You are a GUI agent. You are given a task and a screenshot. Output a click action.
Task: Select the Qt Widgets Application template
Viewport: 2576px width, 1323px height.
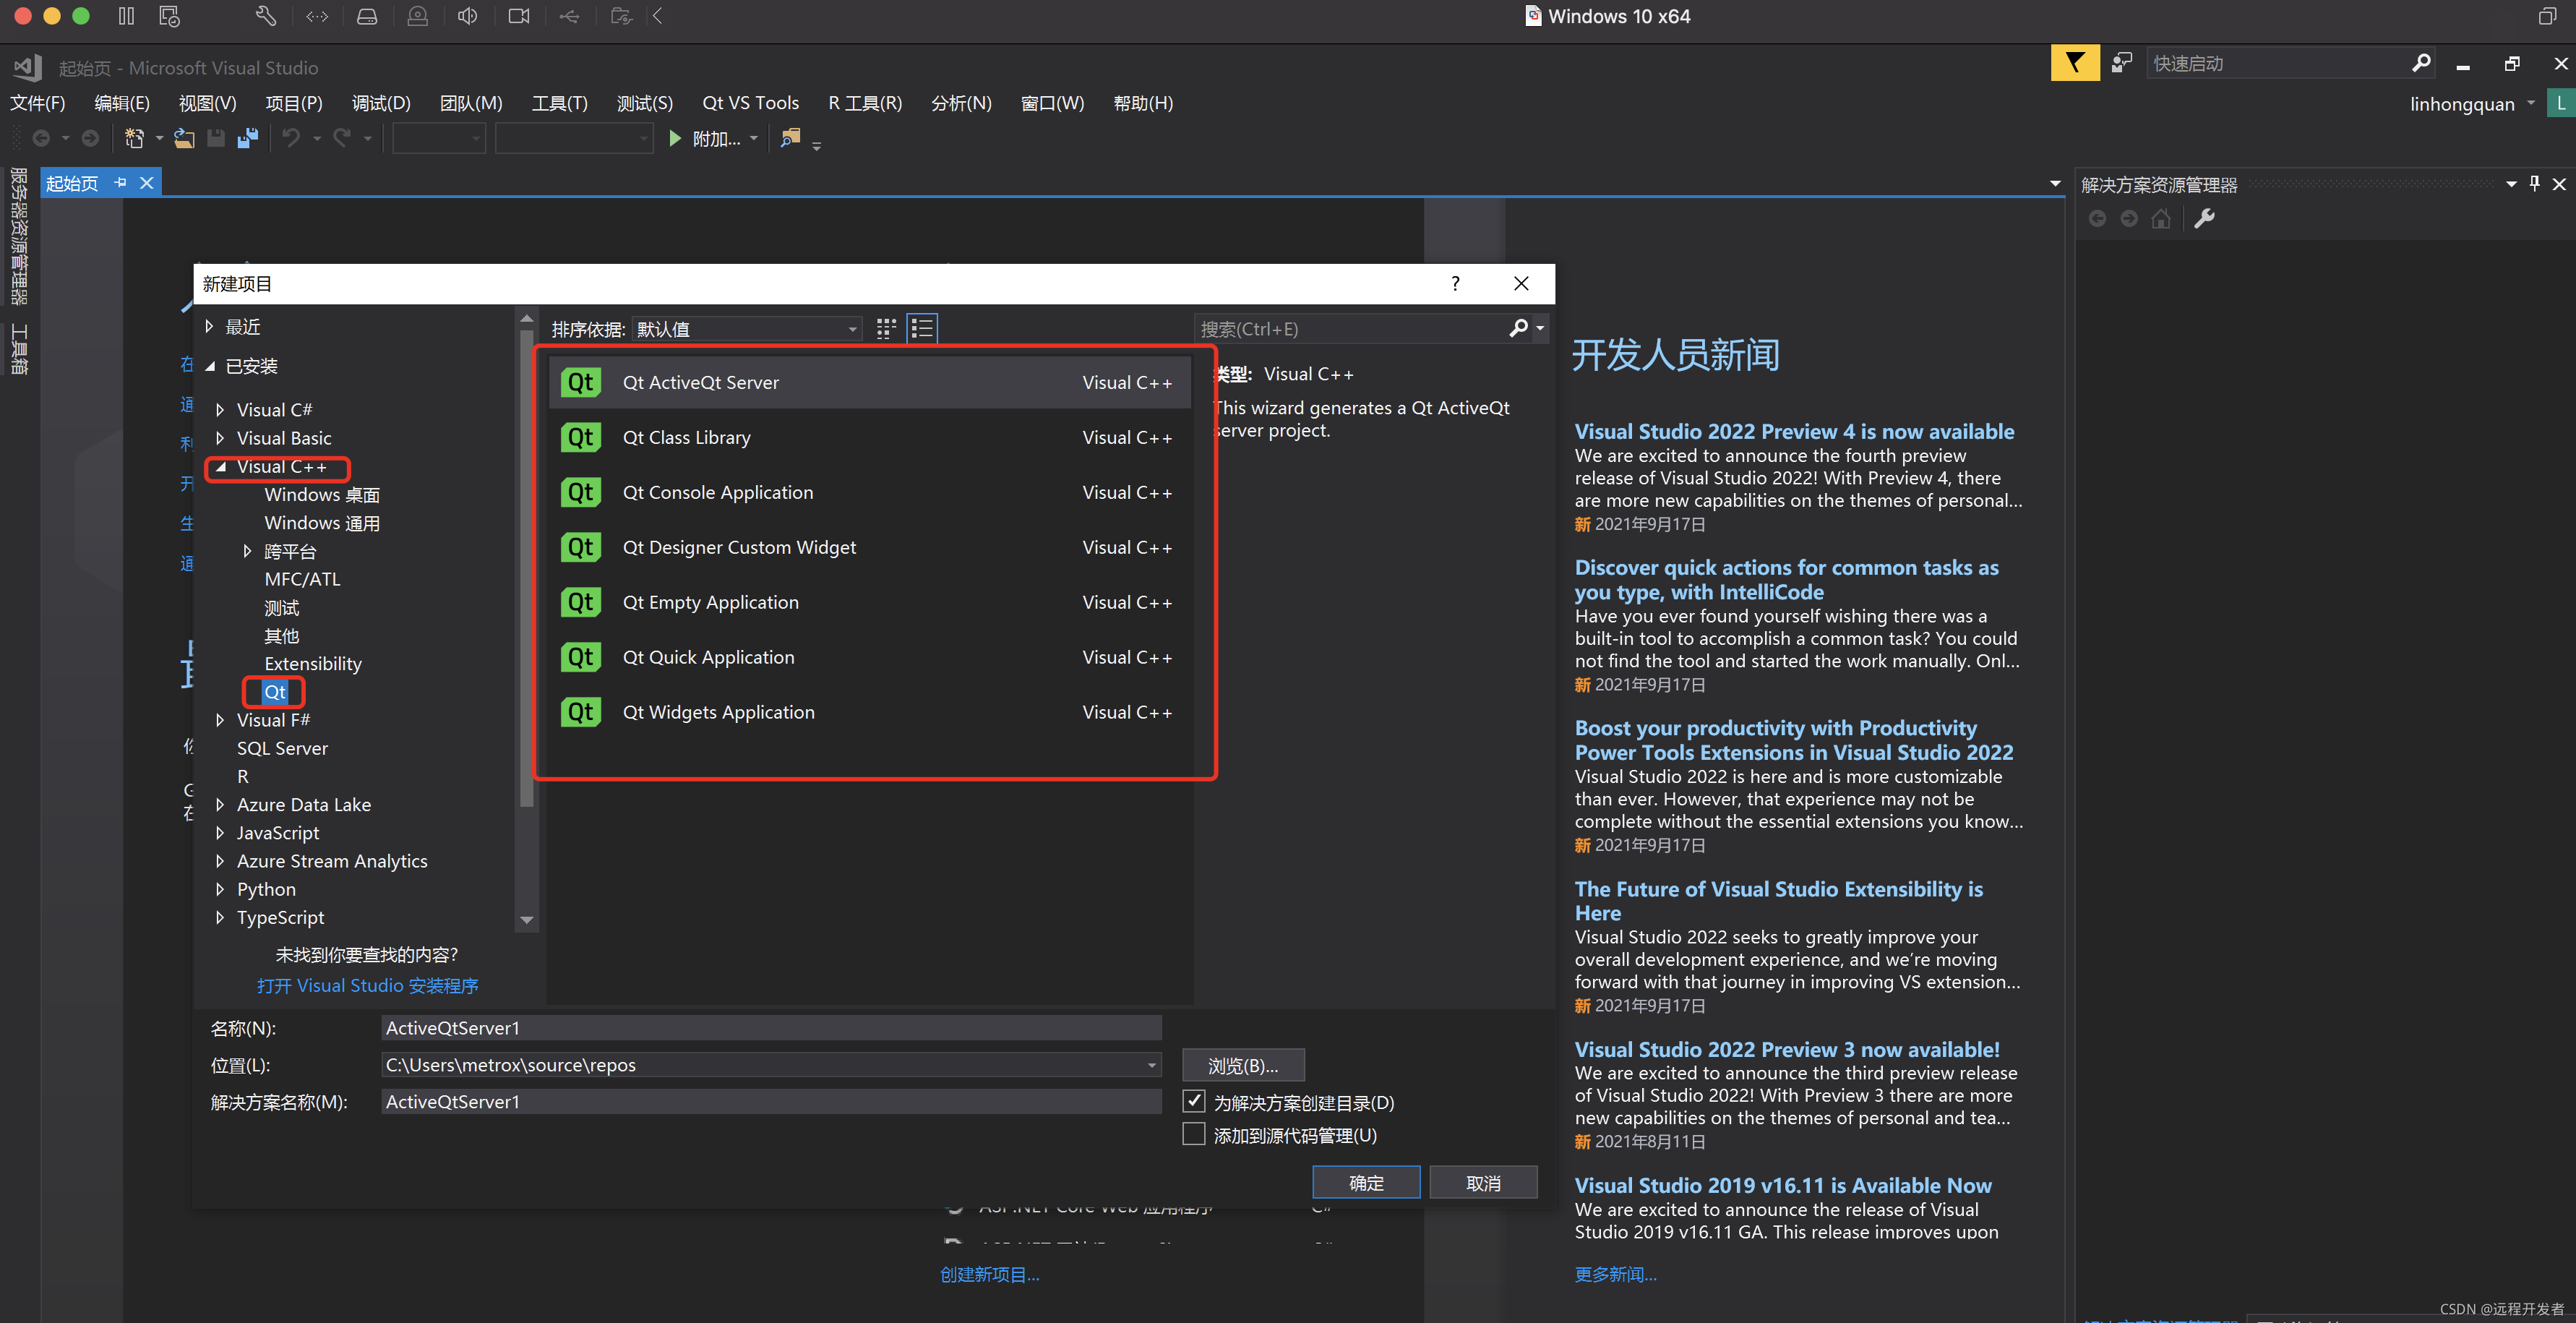pos(869,711)
